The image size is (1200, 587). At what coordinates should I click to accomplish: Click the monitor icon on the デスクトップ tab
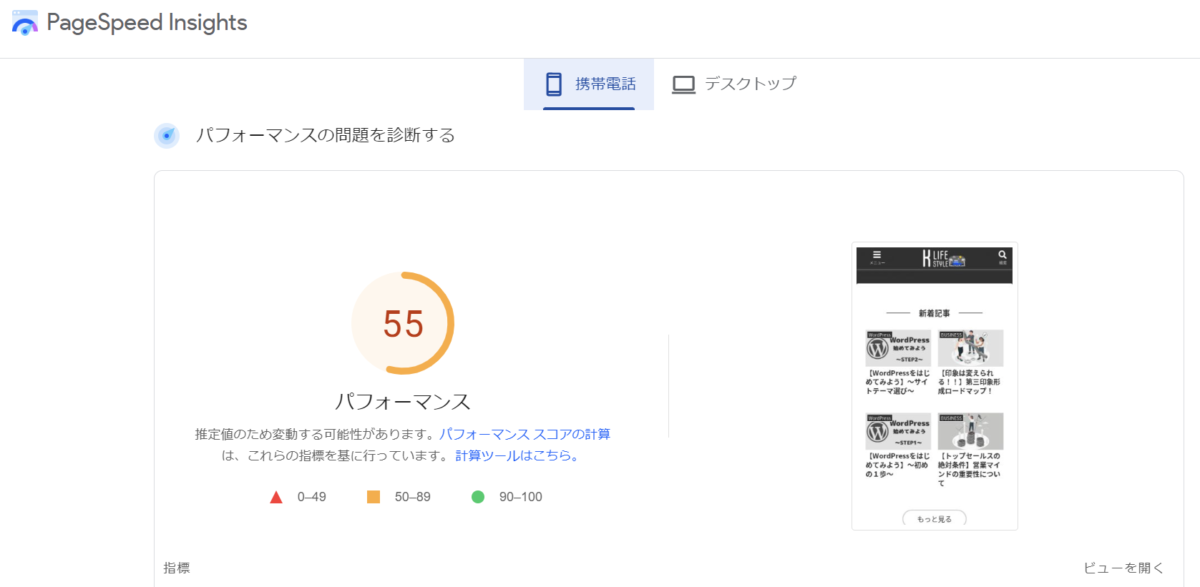pyautogui.click(x=684, y=84)
